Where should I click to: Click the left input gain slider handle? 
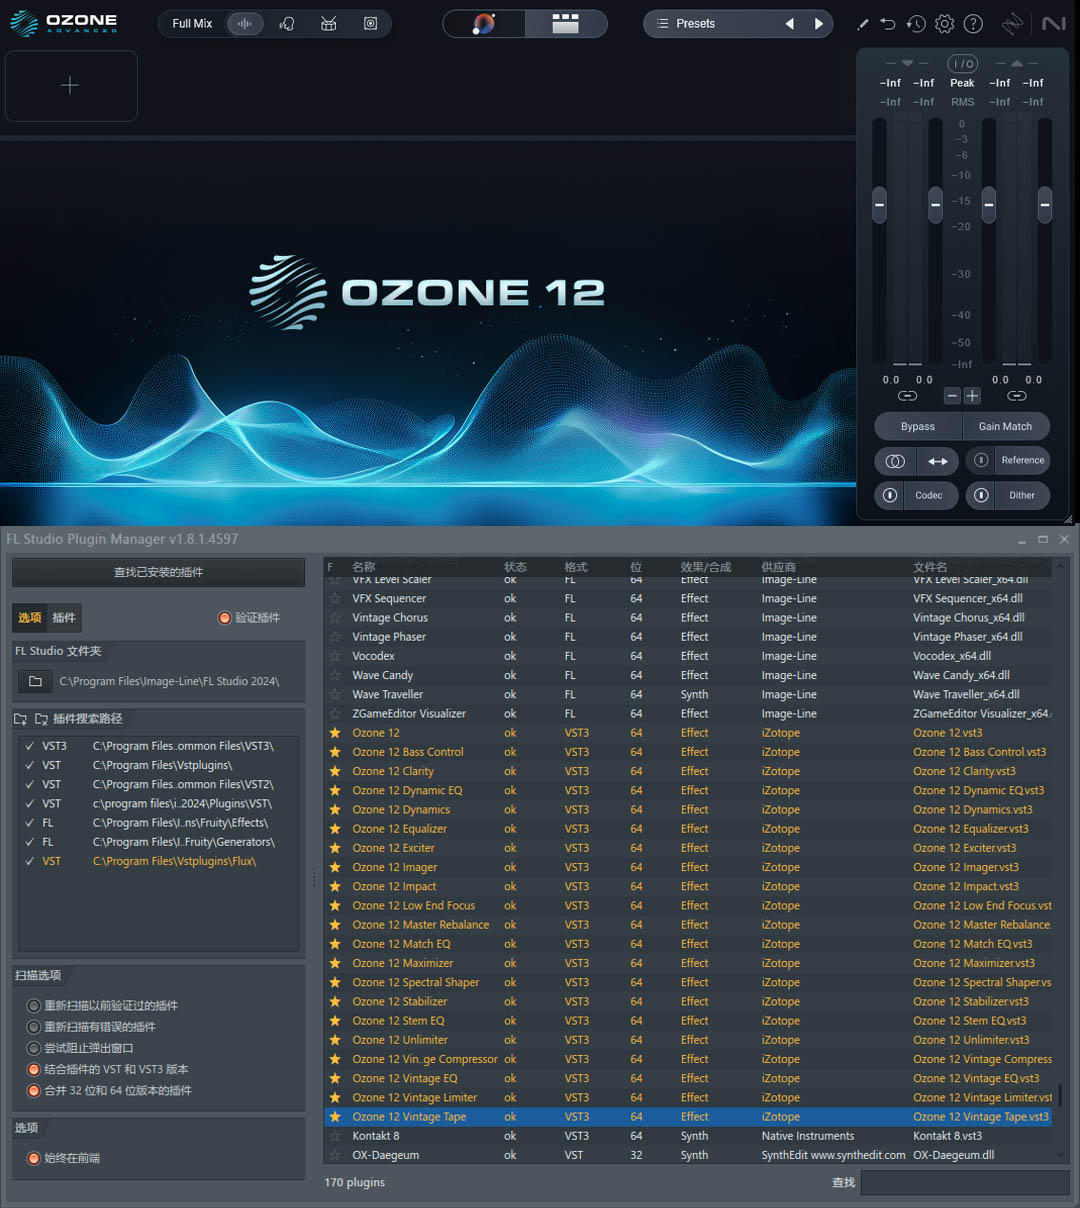[x=880, y=205]
